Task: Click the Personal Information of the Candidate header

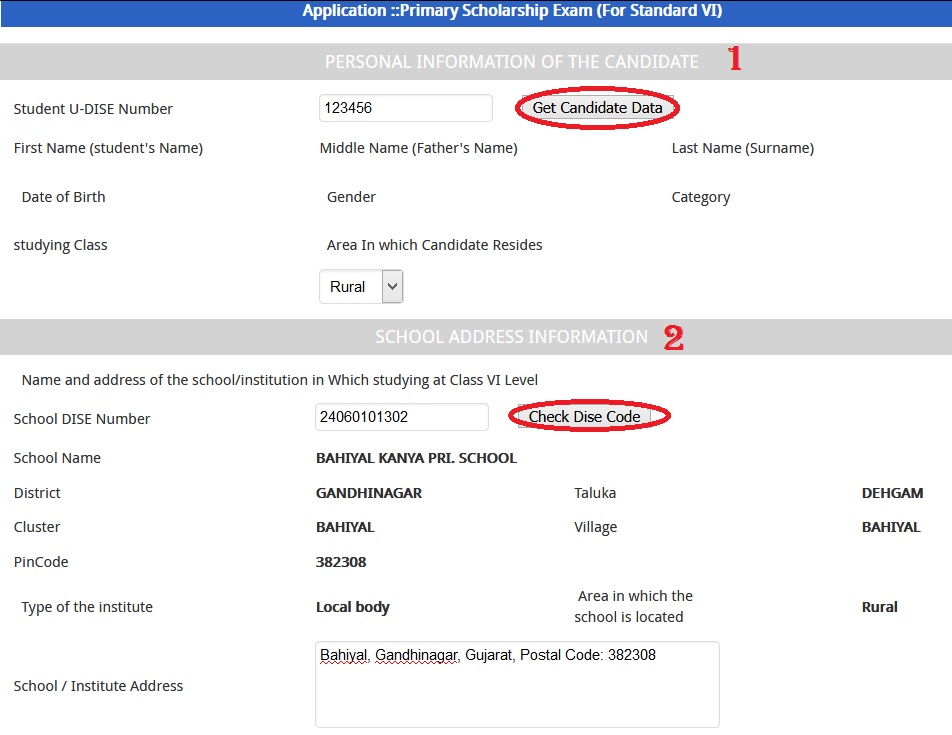Action: point(512,62)
